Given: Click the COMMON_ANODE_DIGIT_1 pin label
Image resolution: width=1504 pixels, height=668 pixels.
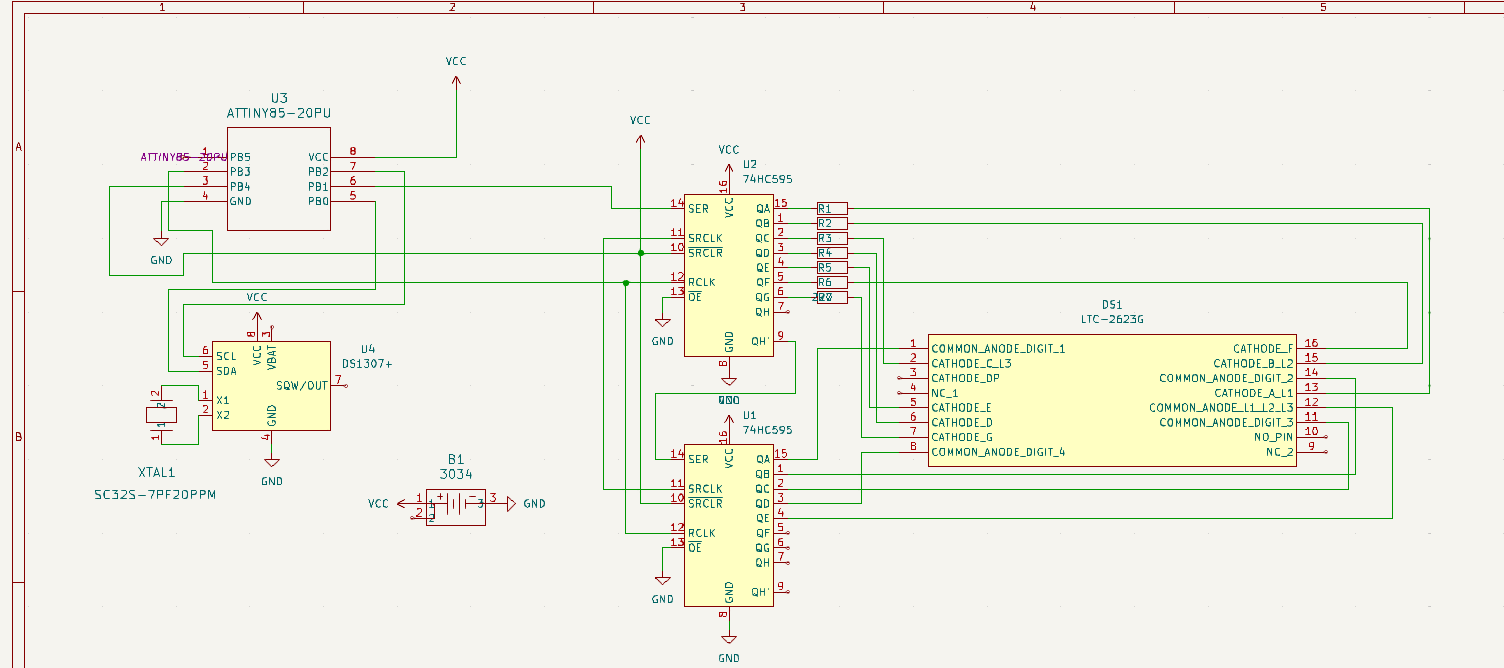Looking at the screenshot, I should [998, 349].
